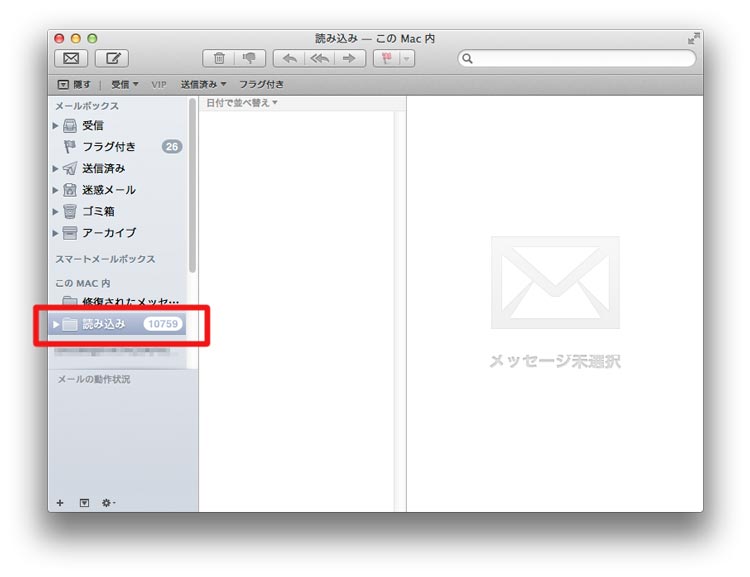This screenshot has height=577, width=750.
Task: Click the この MAC 内 section header
Action: tap(83, 283)
